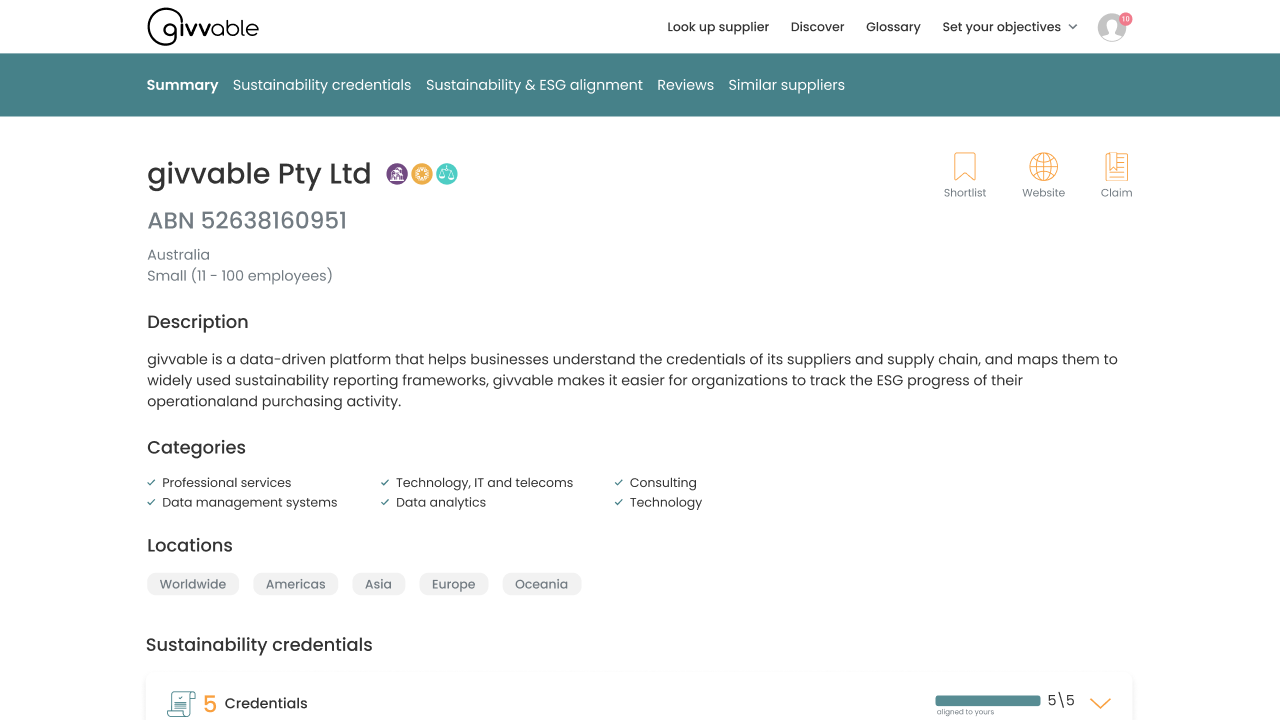Bookmark supplier with the Shortlist icon
The image size is (1280, 720).
coord(965,166)
